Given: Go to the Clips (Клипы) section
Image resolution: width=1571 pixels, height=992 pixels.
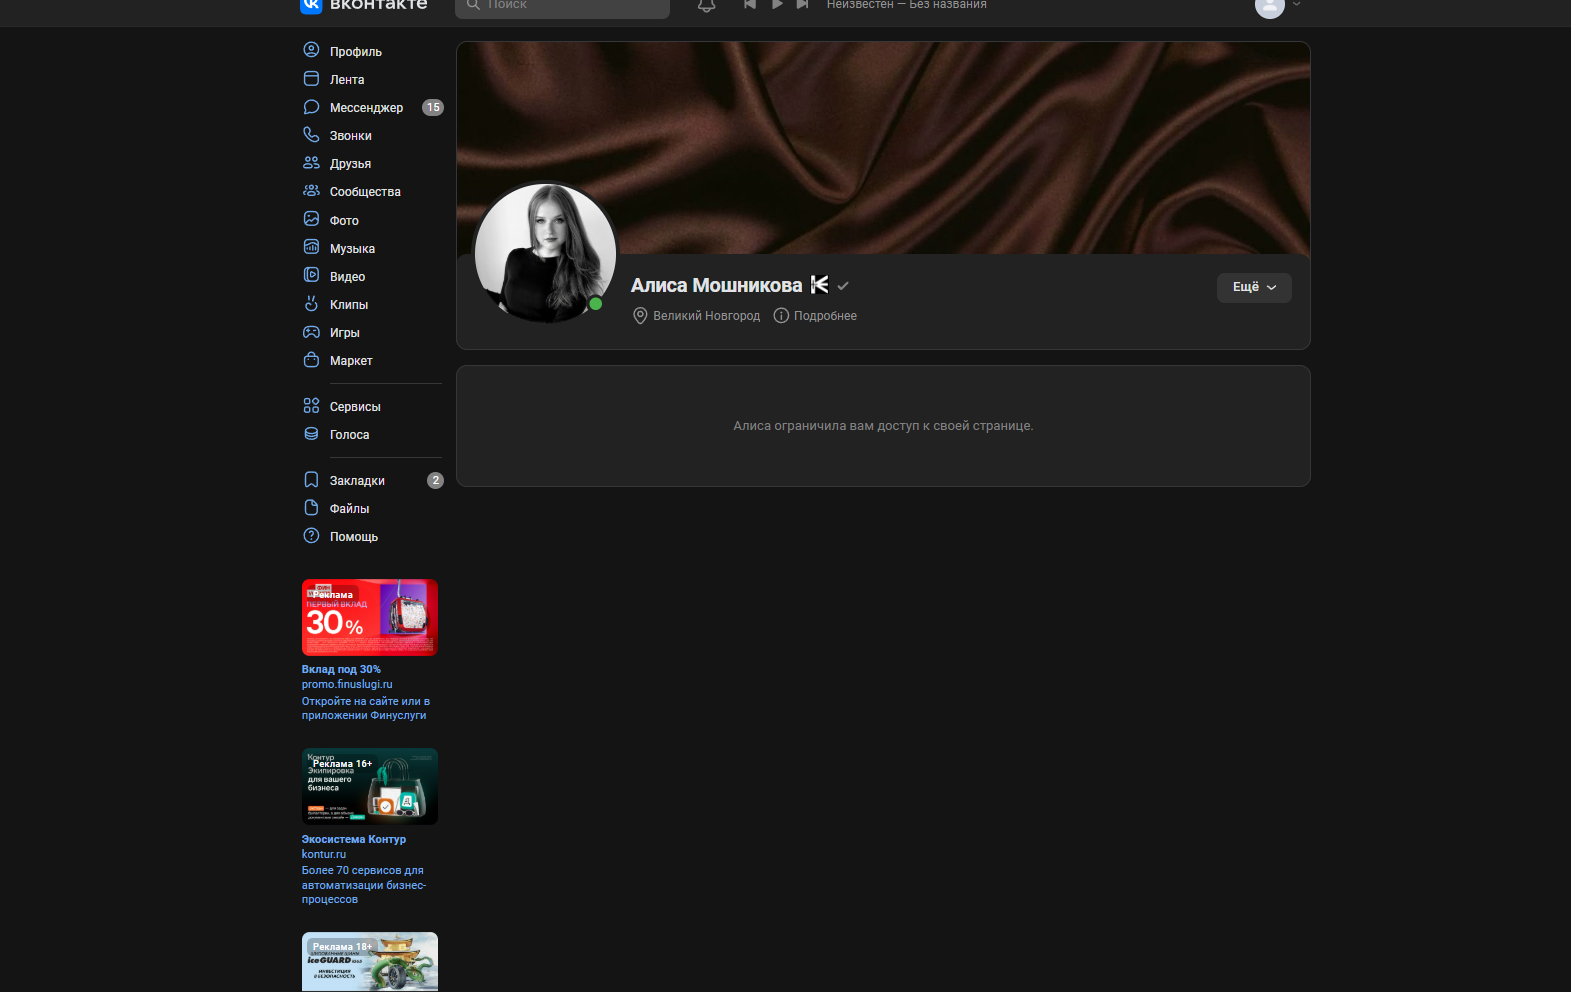Looking at the screenshot, I should (x=348, y=305).
